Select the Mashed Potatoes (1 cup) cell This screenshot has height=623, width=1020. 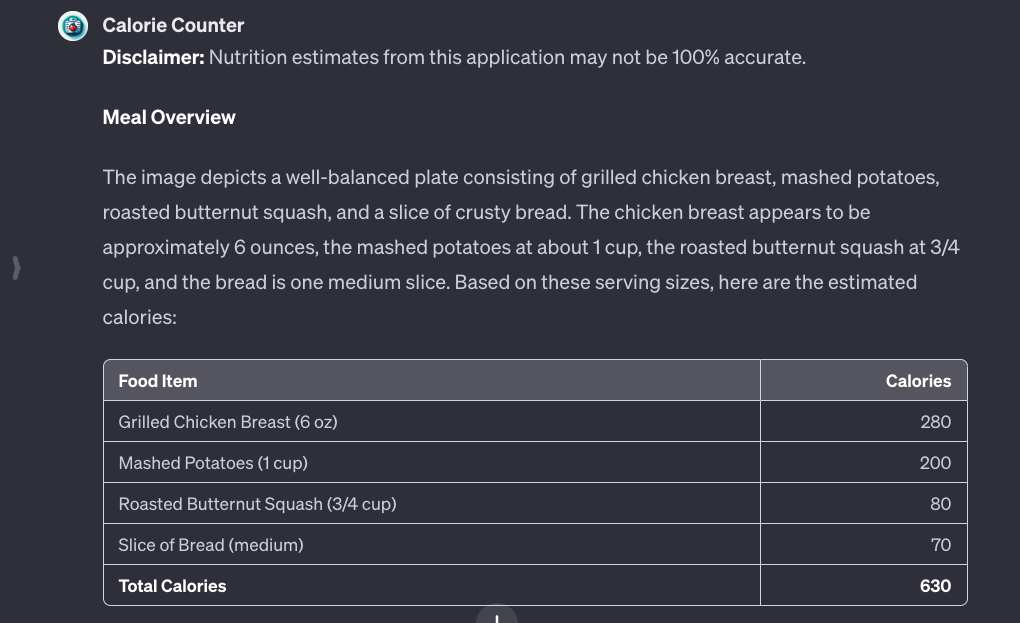pos(431,462)
